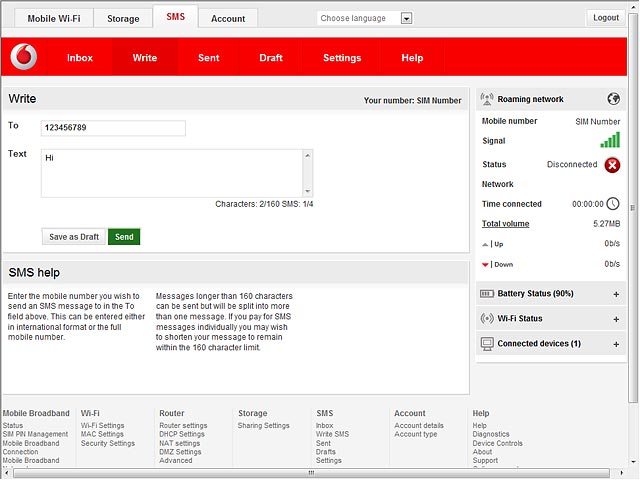Open the footer Write SMS link
The width and height of the screenshot is (640, 480).
[332, 434]
